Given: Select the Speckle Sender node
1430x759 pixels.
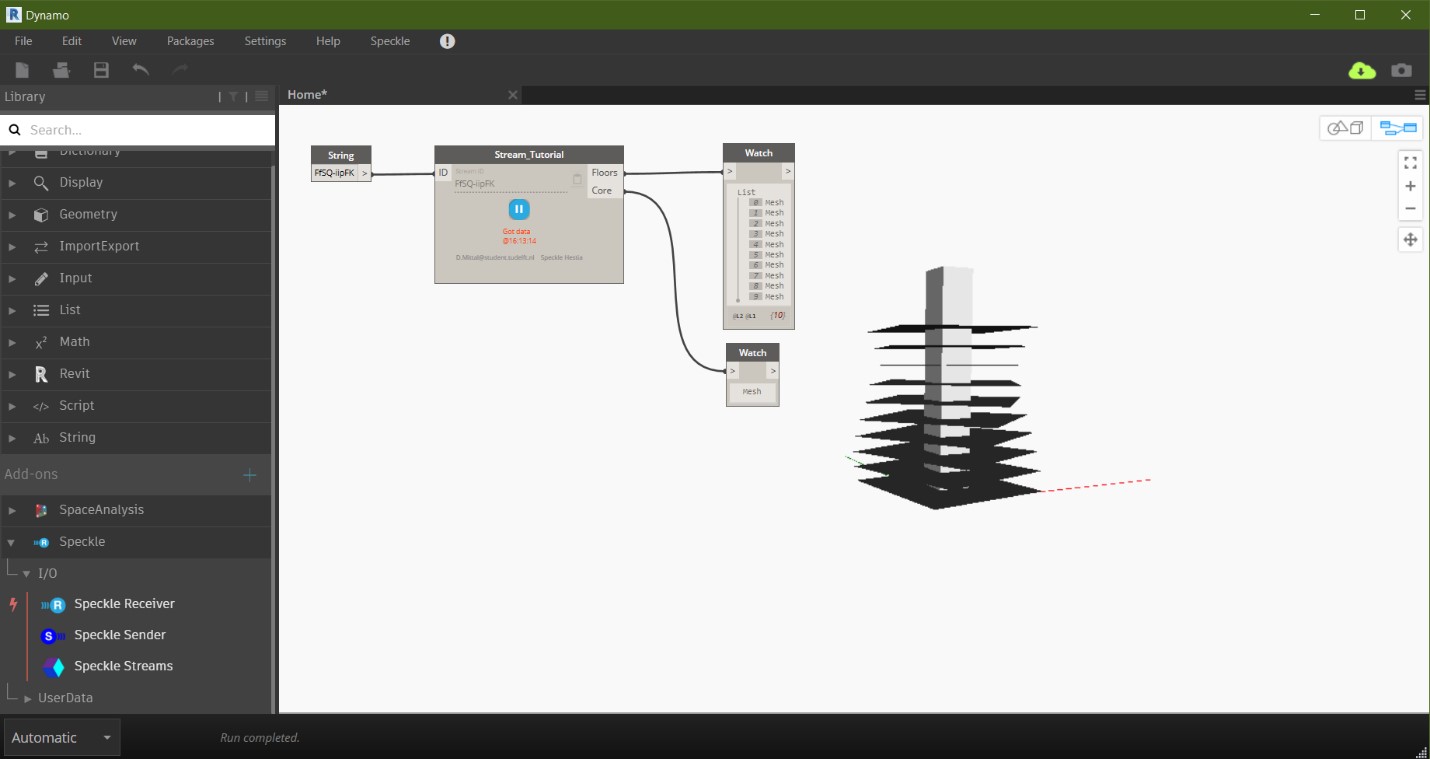Looking at the screenshot, I should pyautogui.click(x=119, y=634).
